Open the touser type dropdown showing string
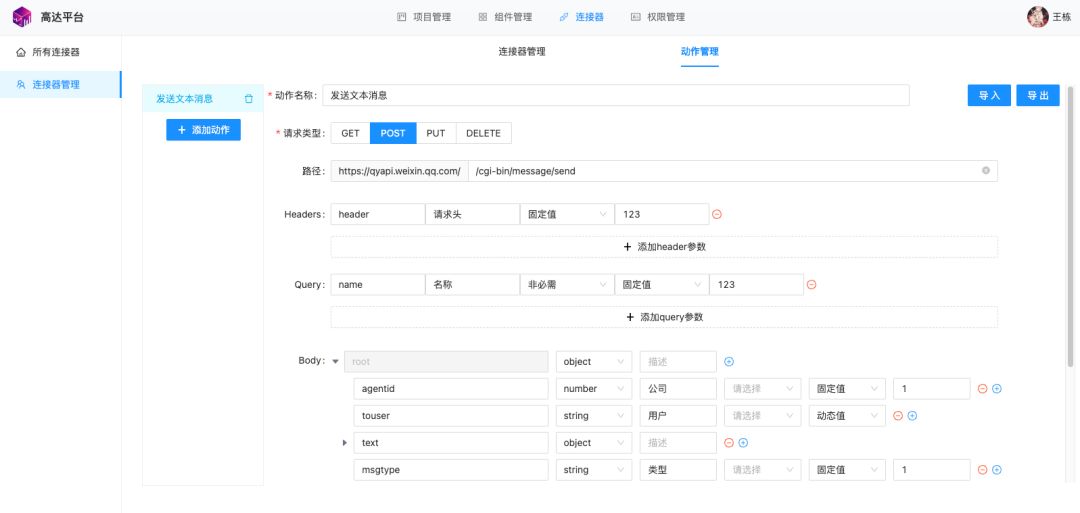 [594, 415]
